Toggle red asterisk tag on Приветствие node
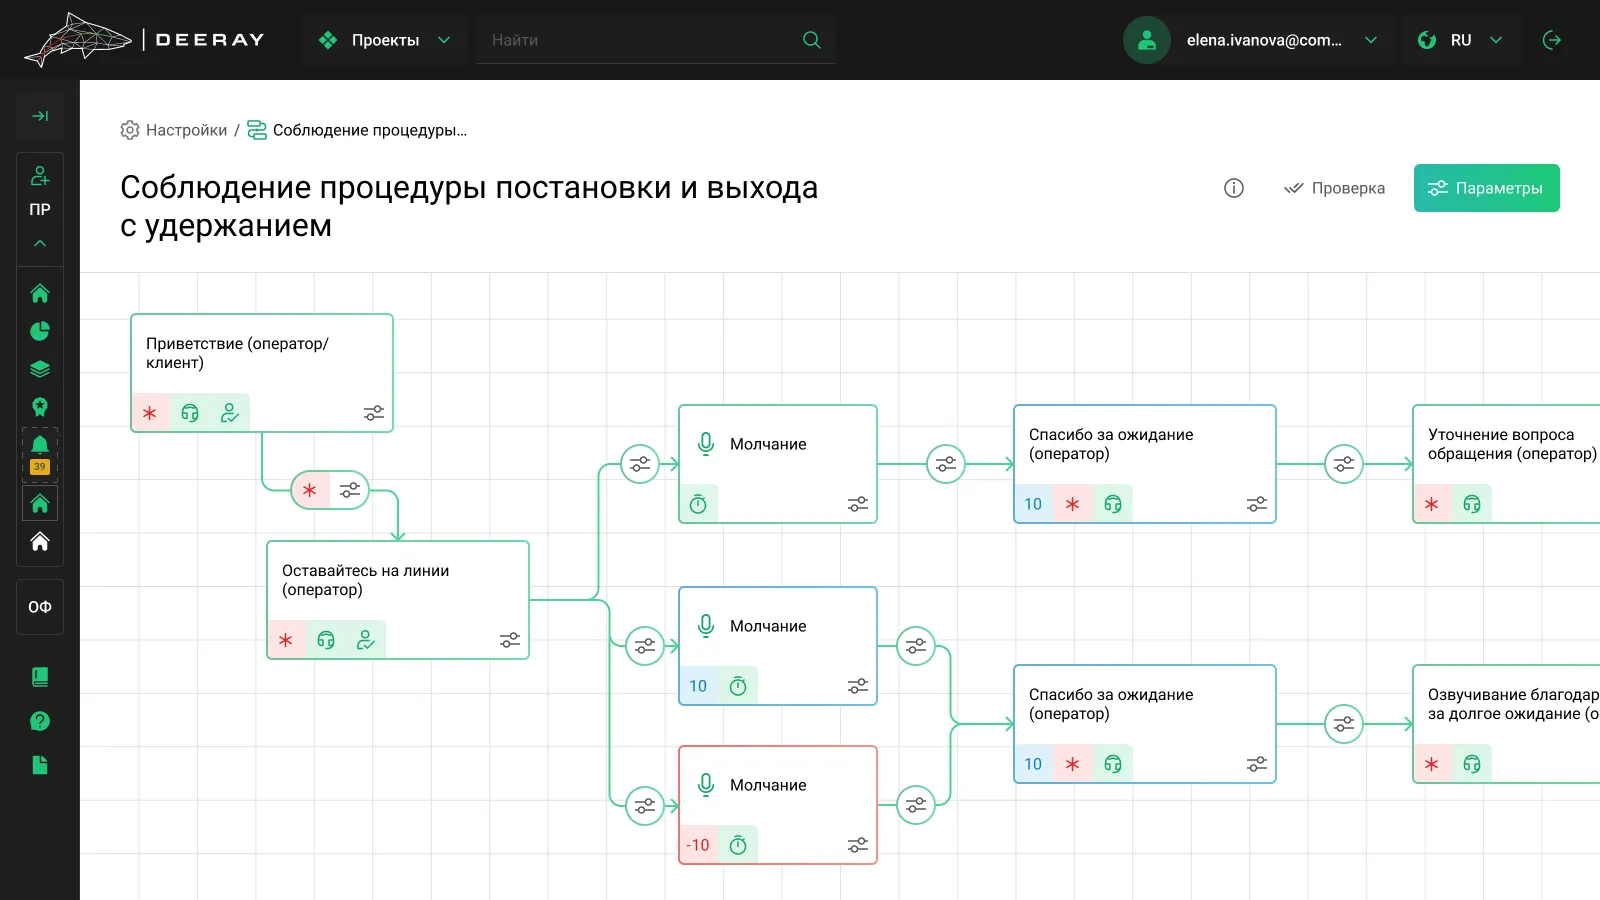Viewport: 1600px width, 900px height. coord(150,413)
